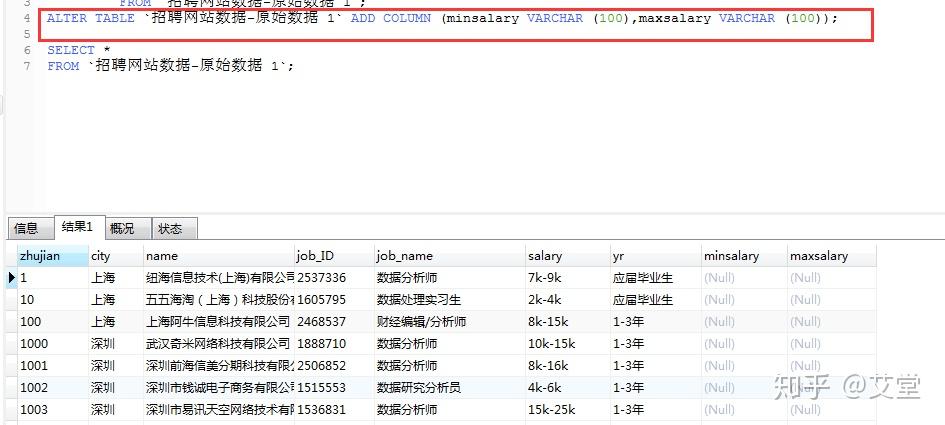Screen dimensions: 945x425
Task: Click the yr column header
Action: tap(656, 256)
